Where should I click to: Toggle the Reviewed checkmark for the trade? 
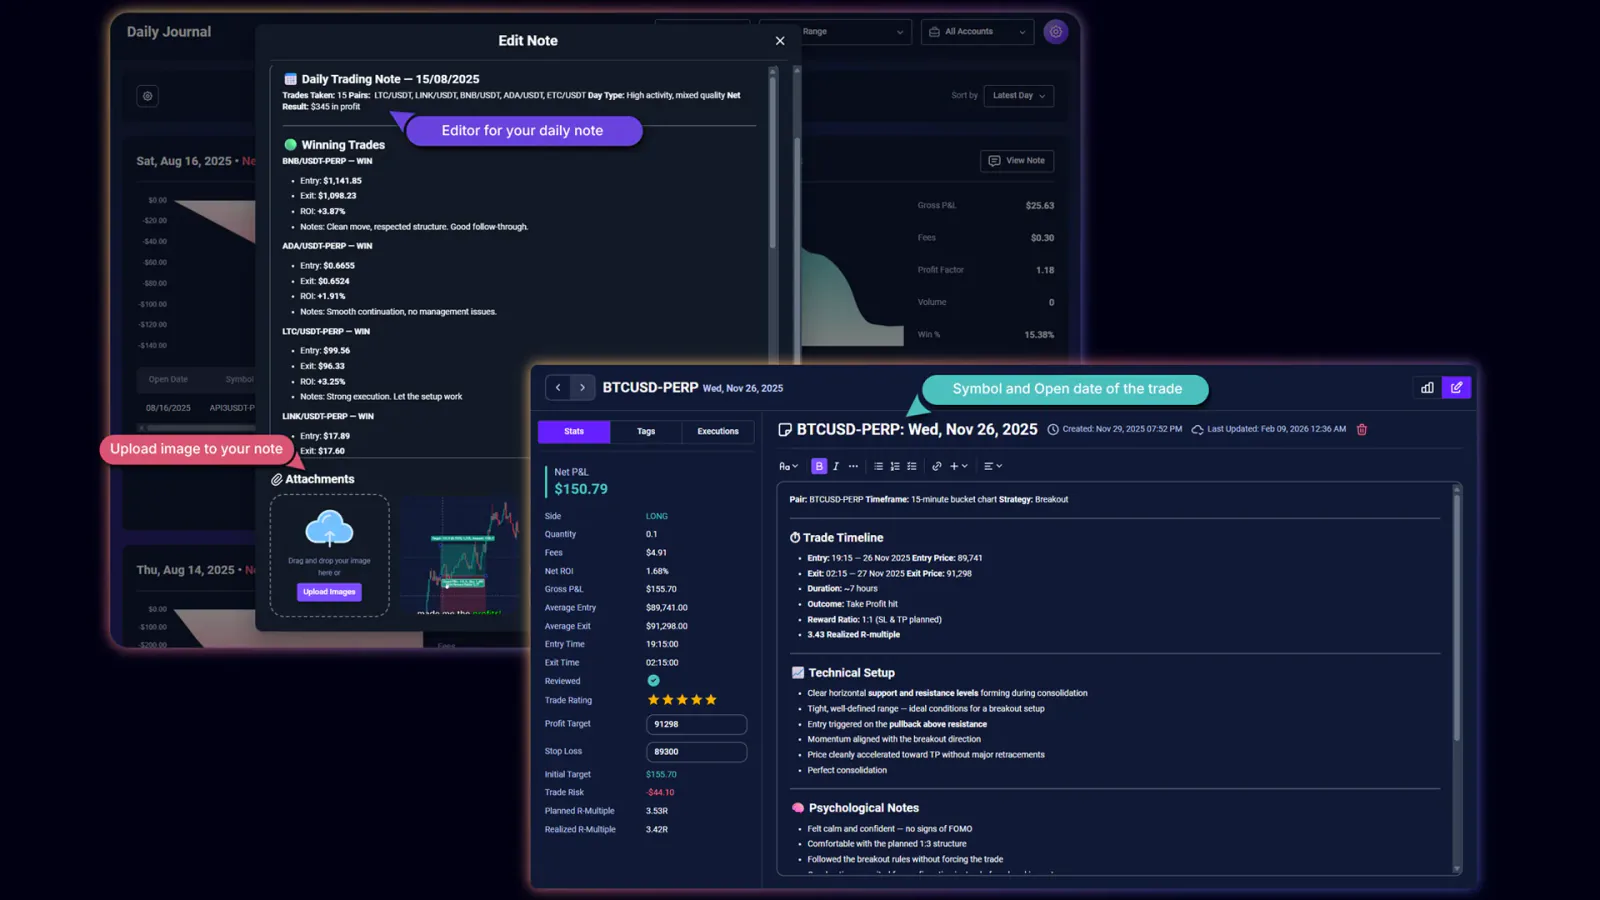click(x=654, y=680)
